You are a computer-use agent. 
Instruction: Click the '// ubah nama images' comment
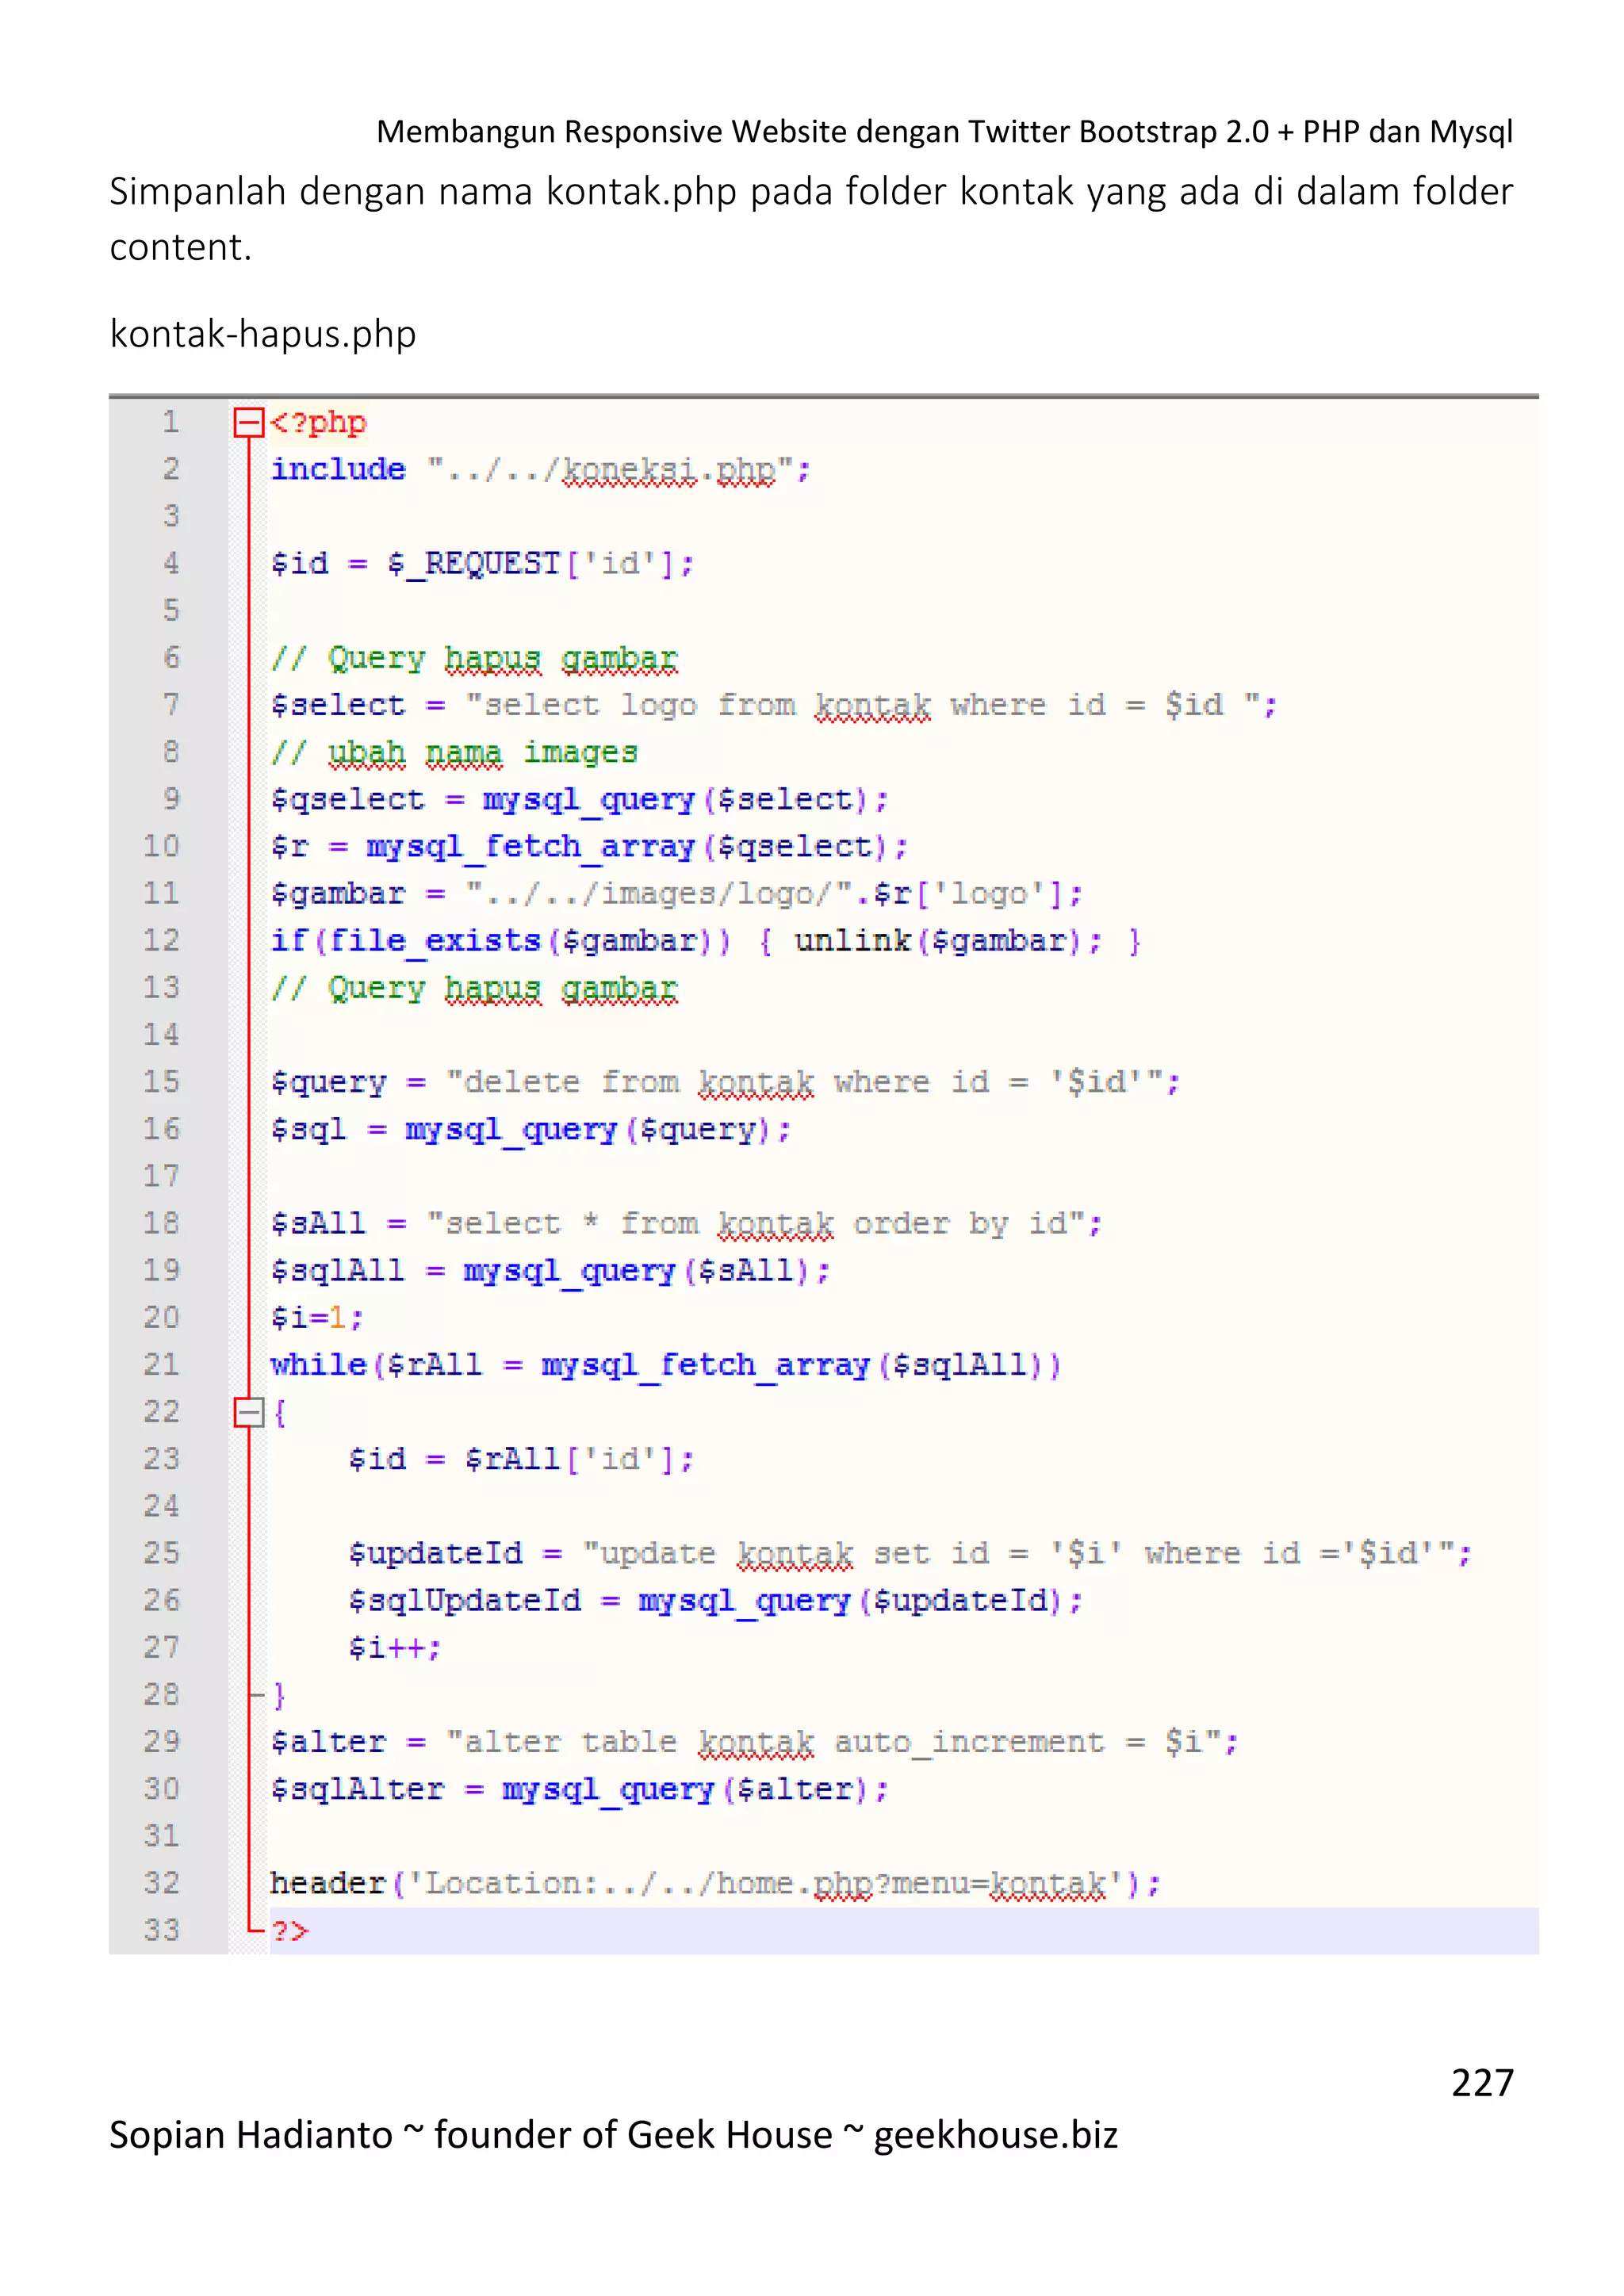[x=454, y=752]
